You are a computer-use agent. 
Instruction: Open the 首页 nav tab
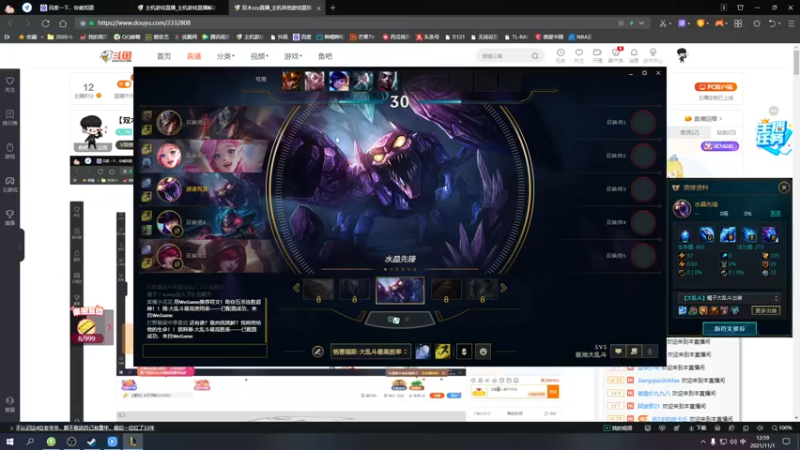tap(164, 56)
